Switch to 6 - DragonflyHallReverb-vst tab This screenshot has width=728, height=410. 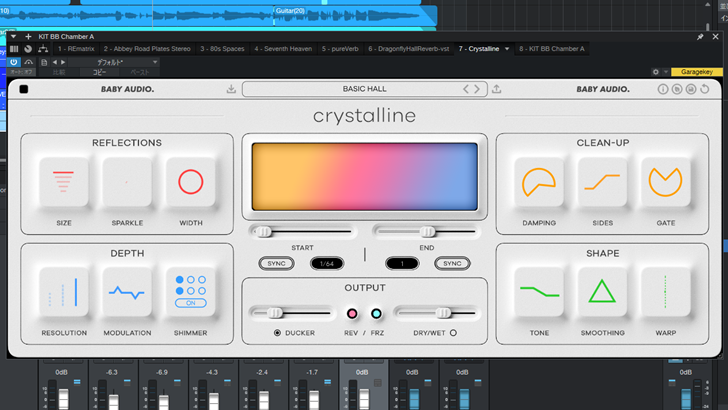(409, 49)
